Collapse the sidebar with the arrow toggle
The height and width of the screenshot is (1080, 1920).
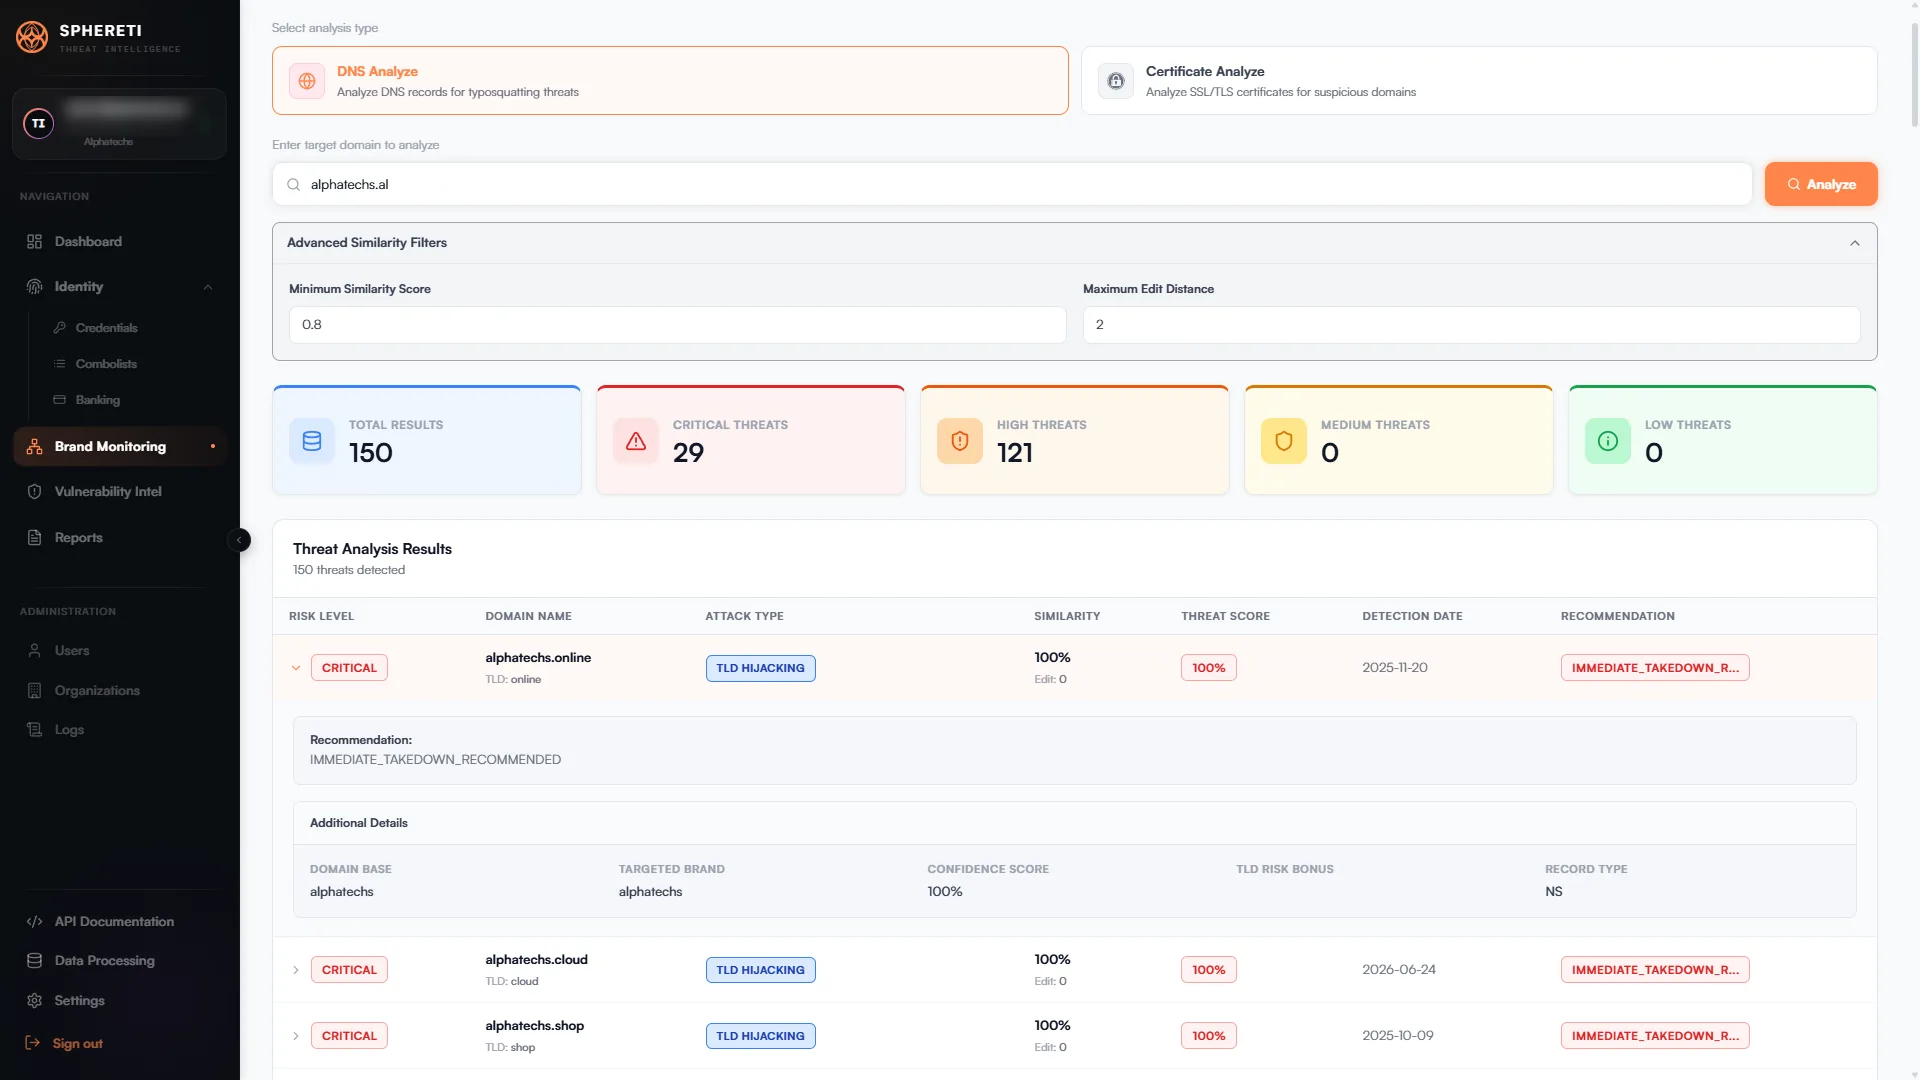[x=239, y=540]
